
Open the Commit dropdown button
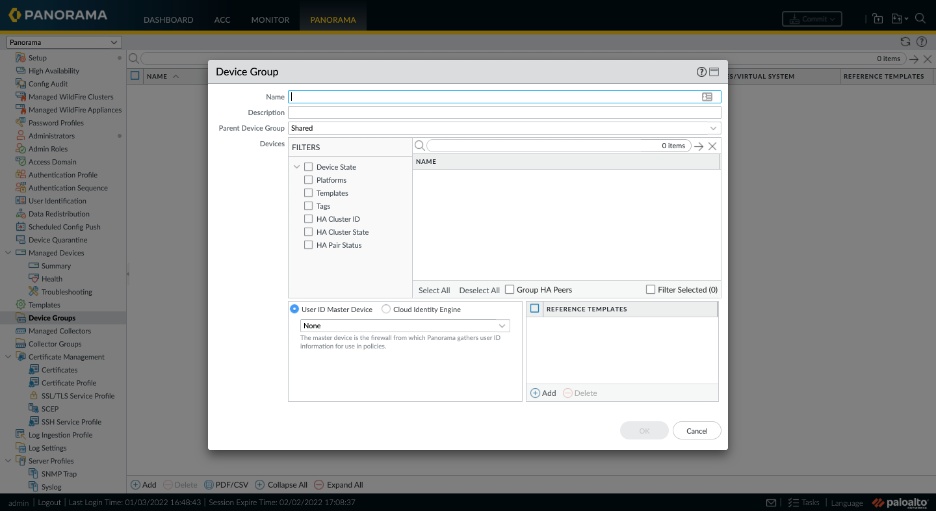pyautogui.click(x=812, y=19)
